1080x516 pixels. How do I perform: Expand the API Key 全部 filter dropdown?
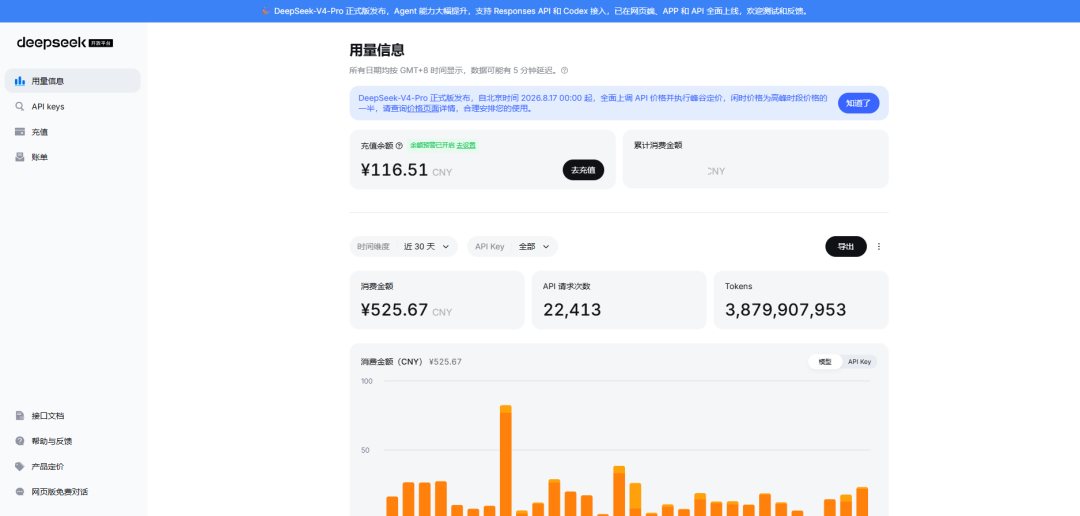(512, 247)
